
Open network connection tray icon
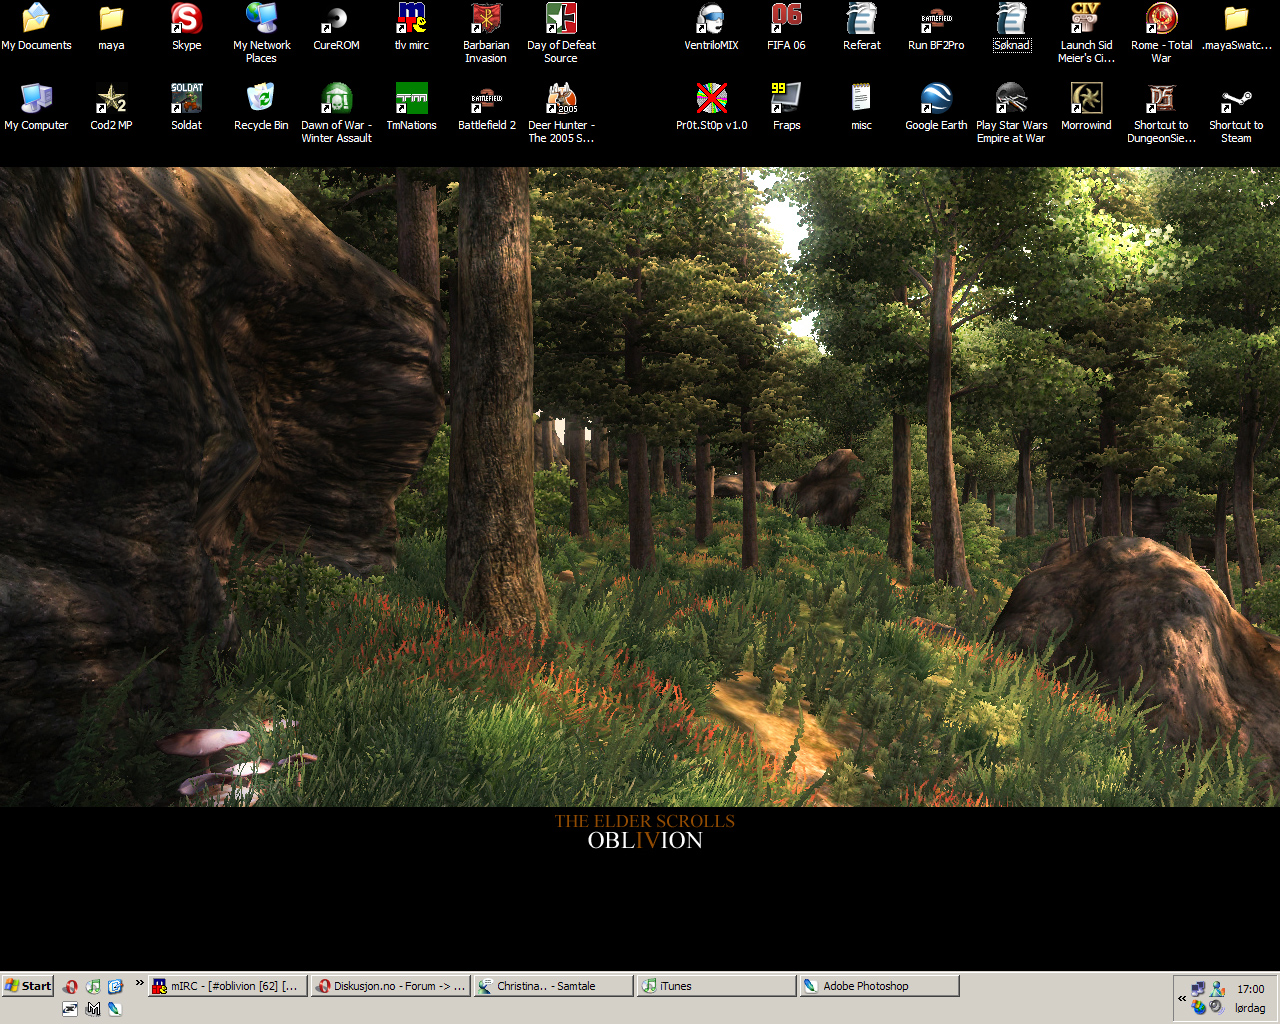point(1198,988)
